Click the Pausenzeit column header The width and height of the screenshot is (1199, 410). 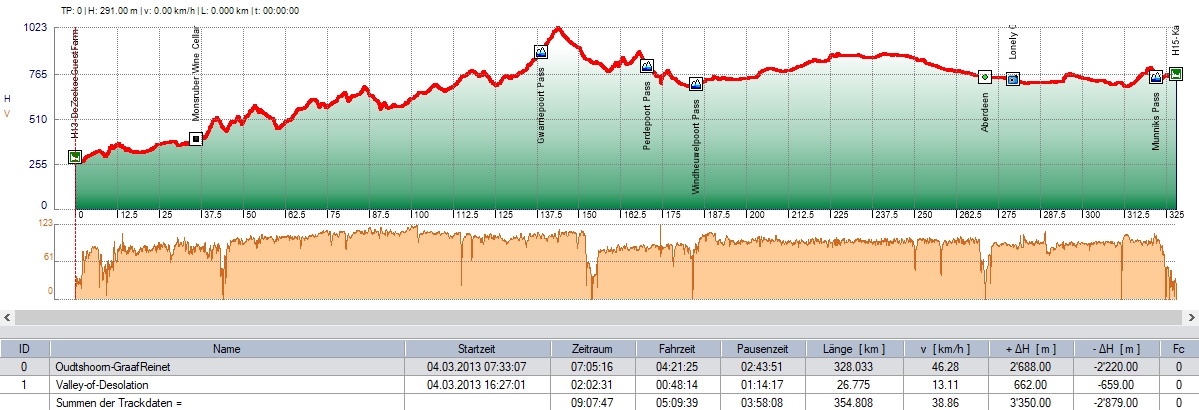click(x=763, y=348)
